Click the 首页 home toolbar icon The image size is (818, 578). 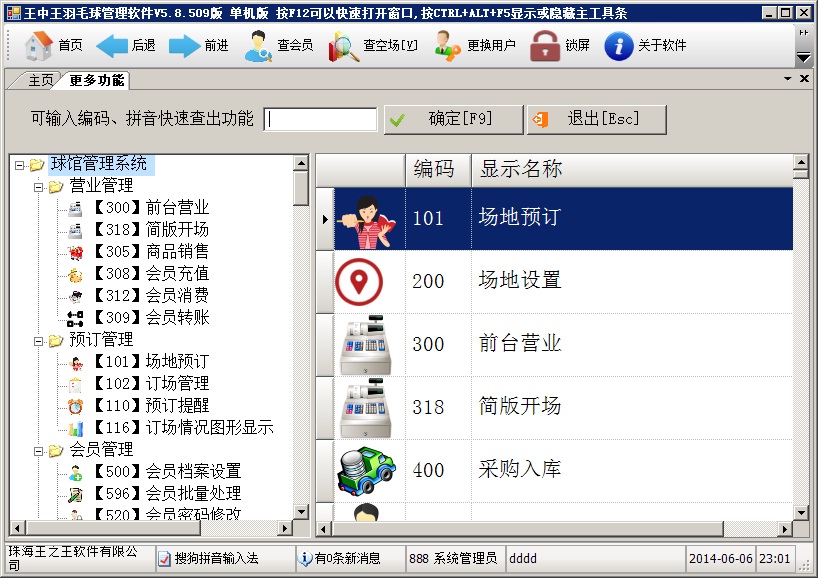[x=39, y=45]
